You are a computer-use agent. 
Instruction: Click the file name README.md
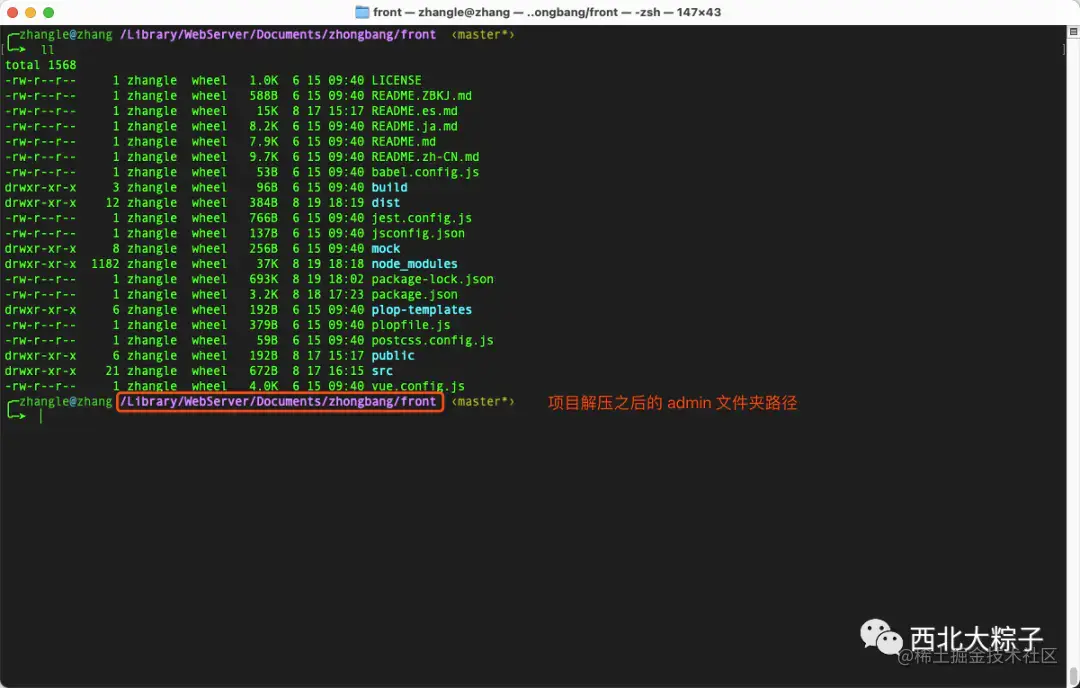click(404, 141)
